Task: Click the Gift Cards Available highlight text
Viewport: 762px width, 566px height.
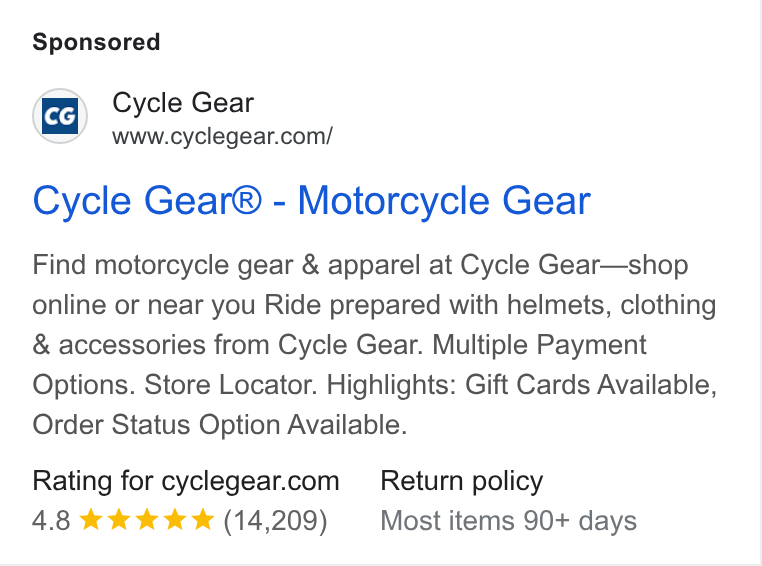Action: point(589,385)
